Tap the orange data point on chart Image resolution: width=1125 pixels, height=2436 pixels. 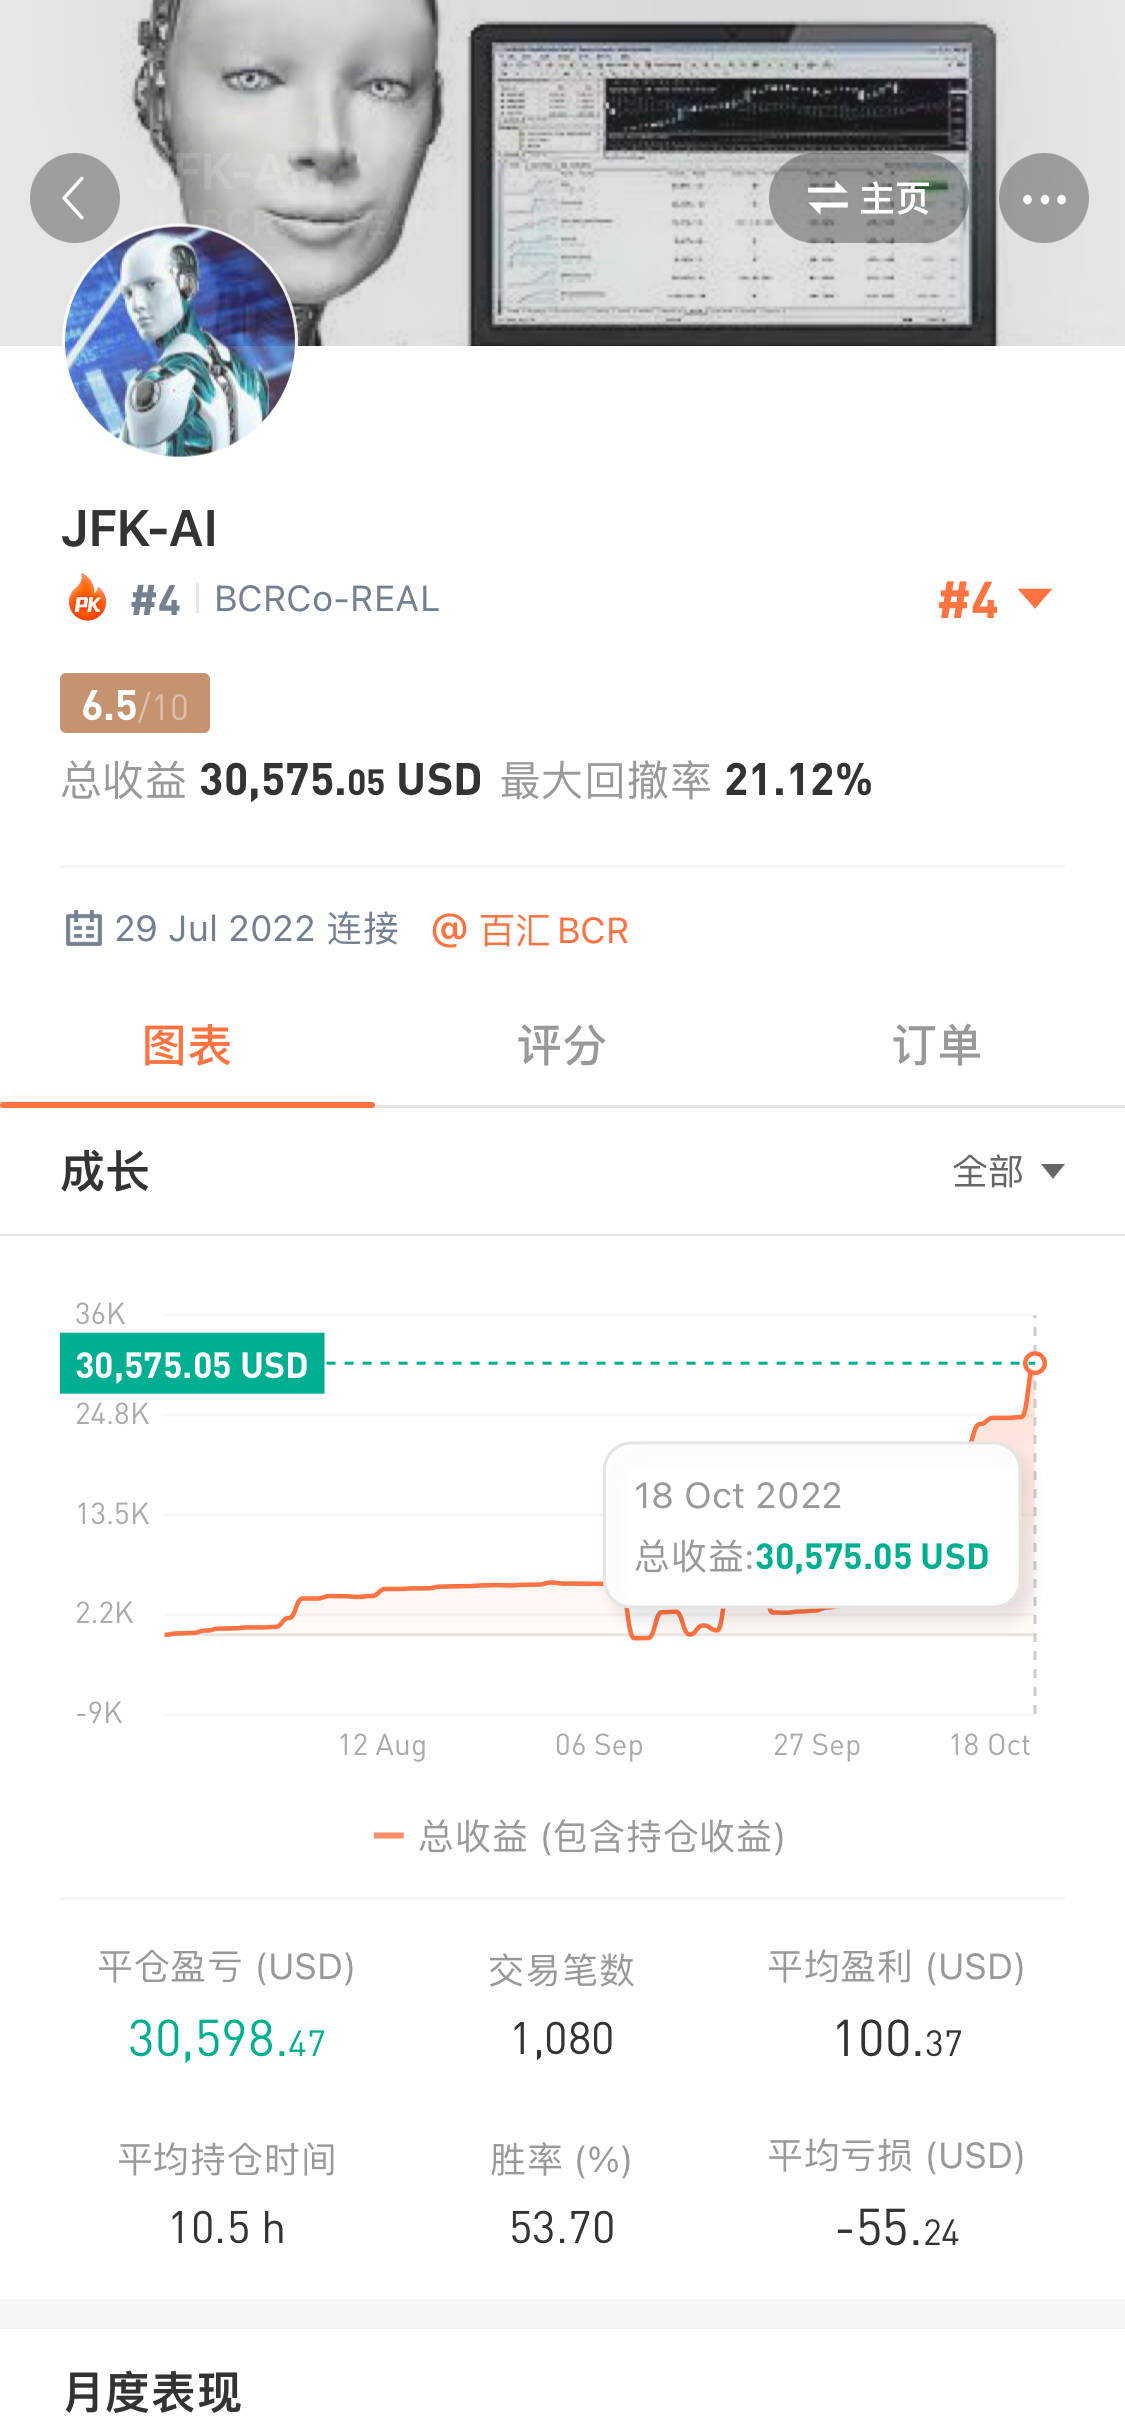click(1035, 1363)
